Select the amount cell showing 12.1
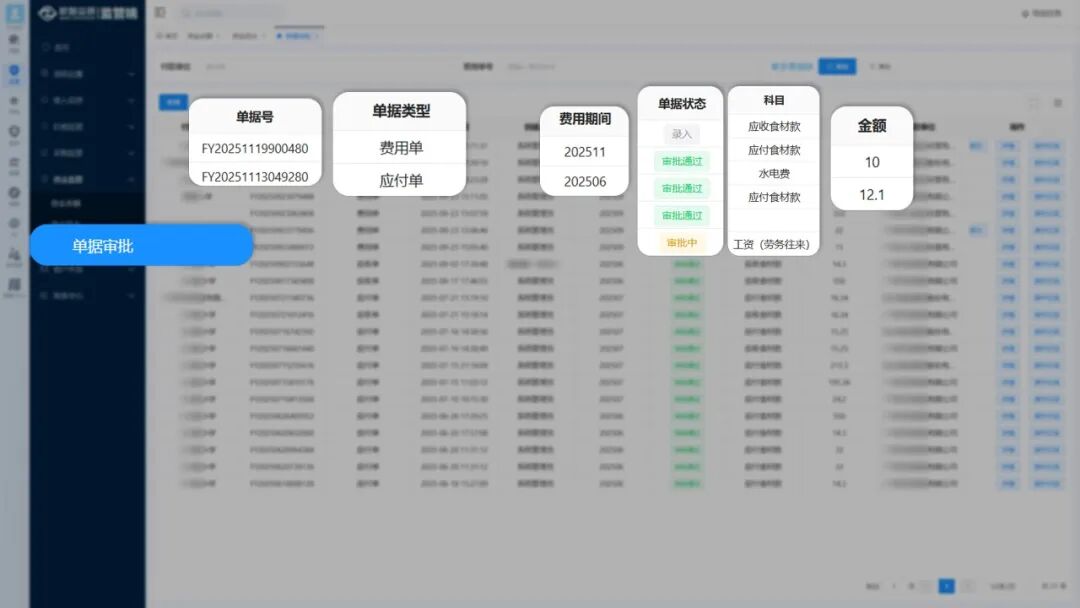The width and height of the screenshot is (1080, 608). pyautogui.click(x=872, y=194)
